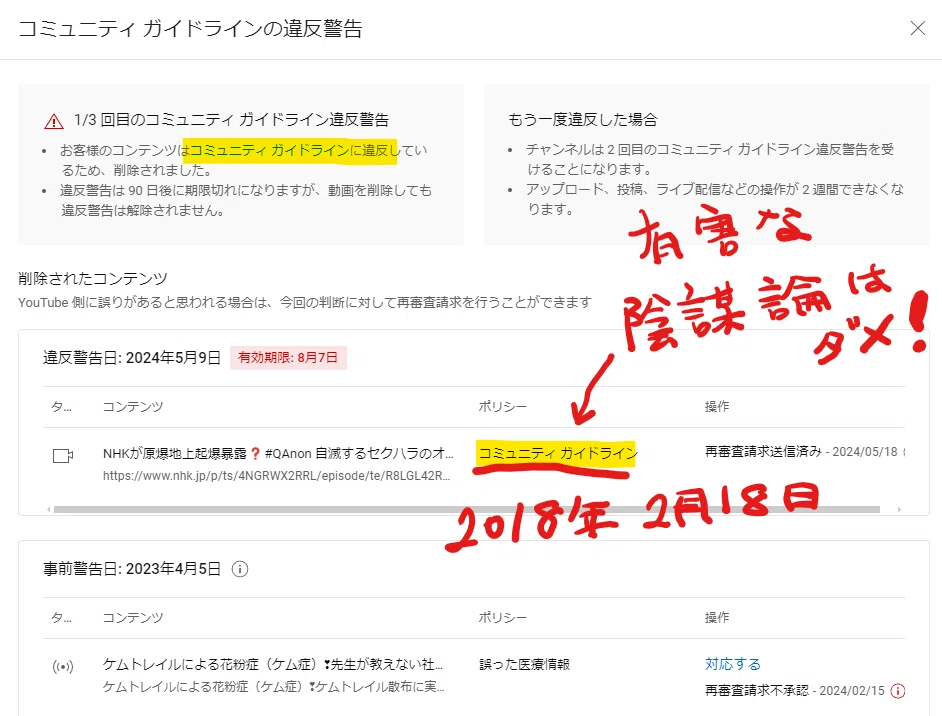
Task: Click the info icon next to 事前警告日
Action: (x=240, y=569)
